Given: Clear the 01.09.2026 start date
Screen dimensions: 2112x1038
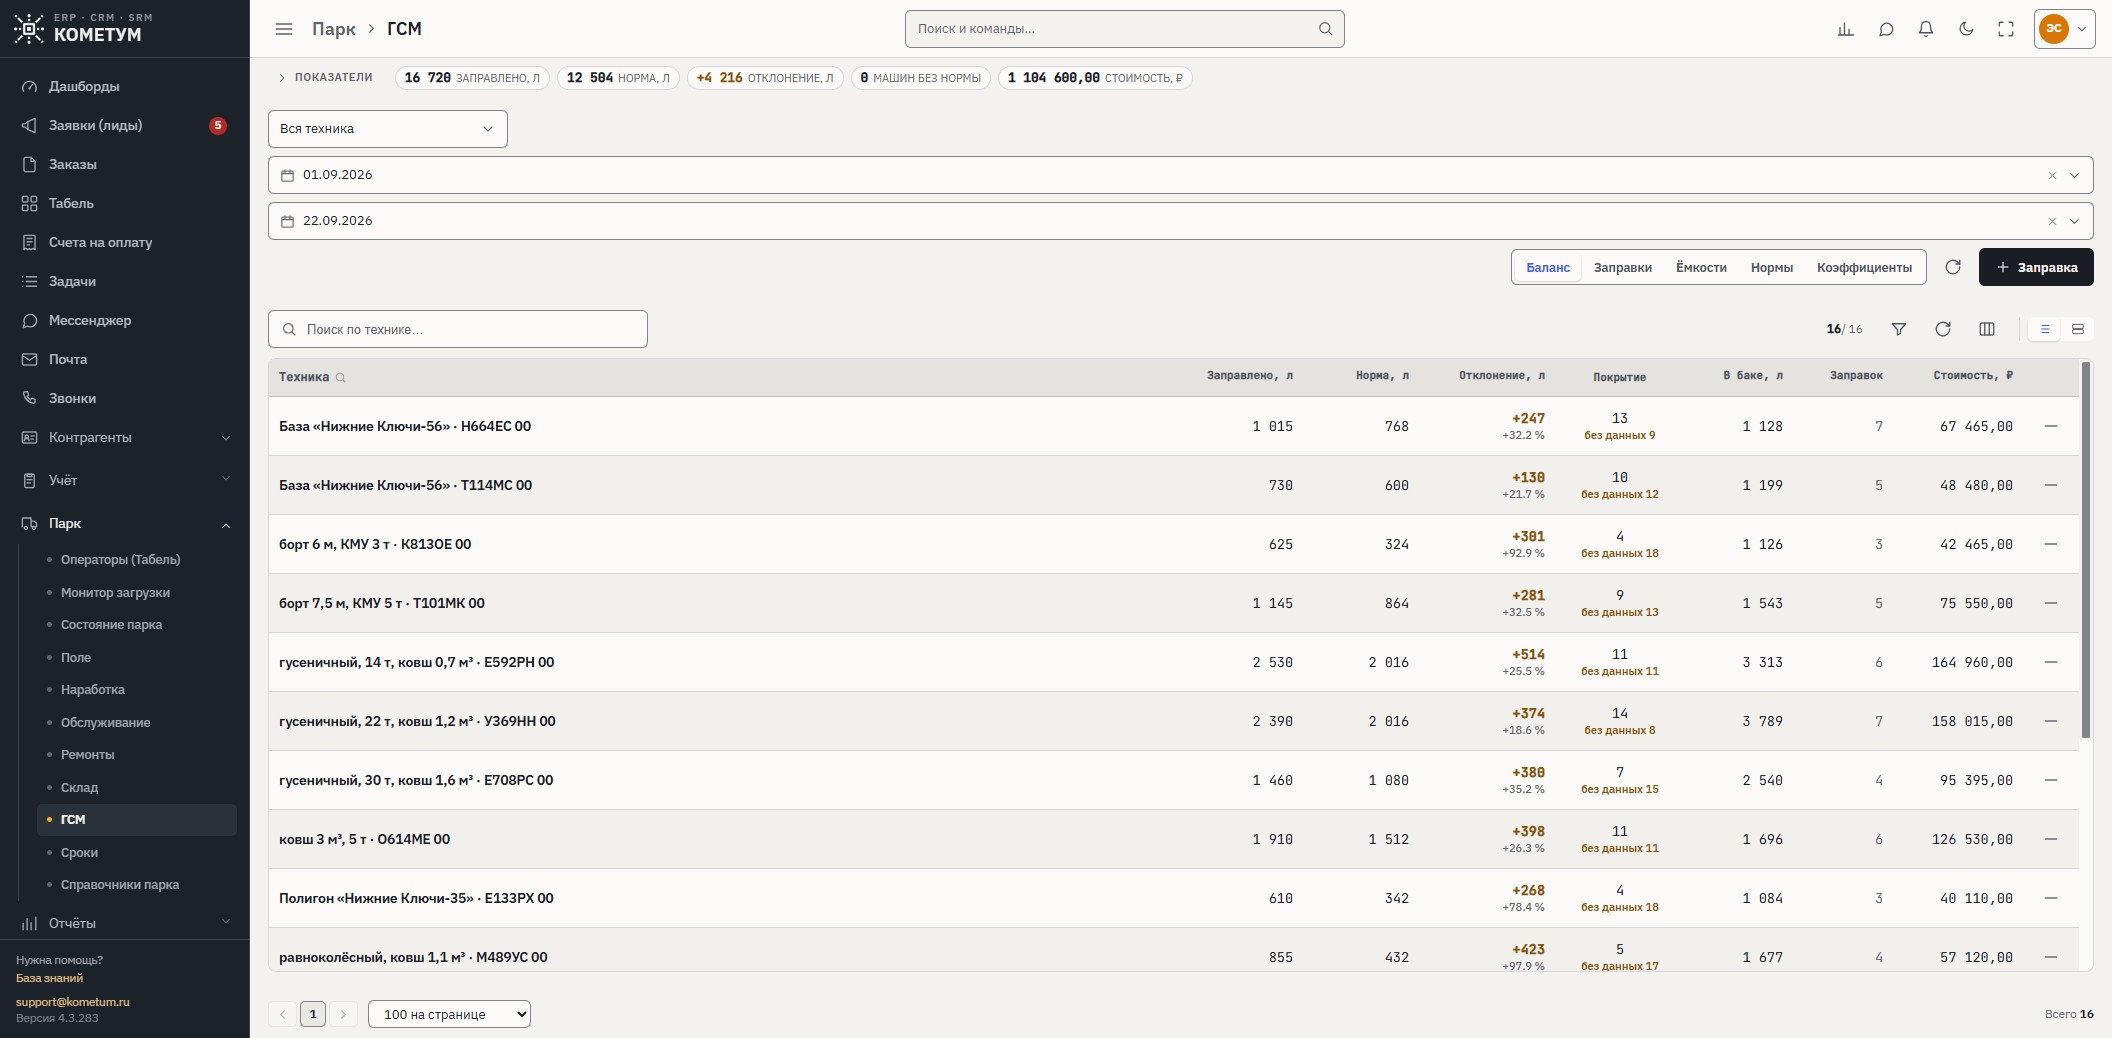Looking at the screenshot, I should coord(2052,175).
